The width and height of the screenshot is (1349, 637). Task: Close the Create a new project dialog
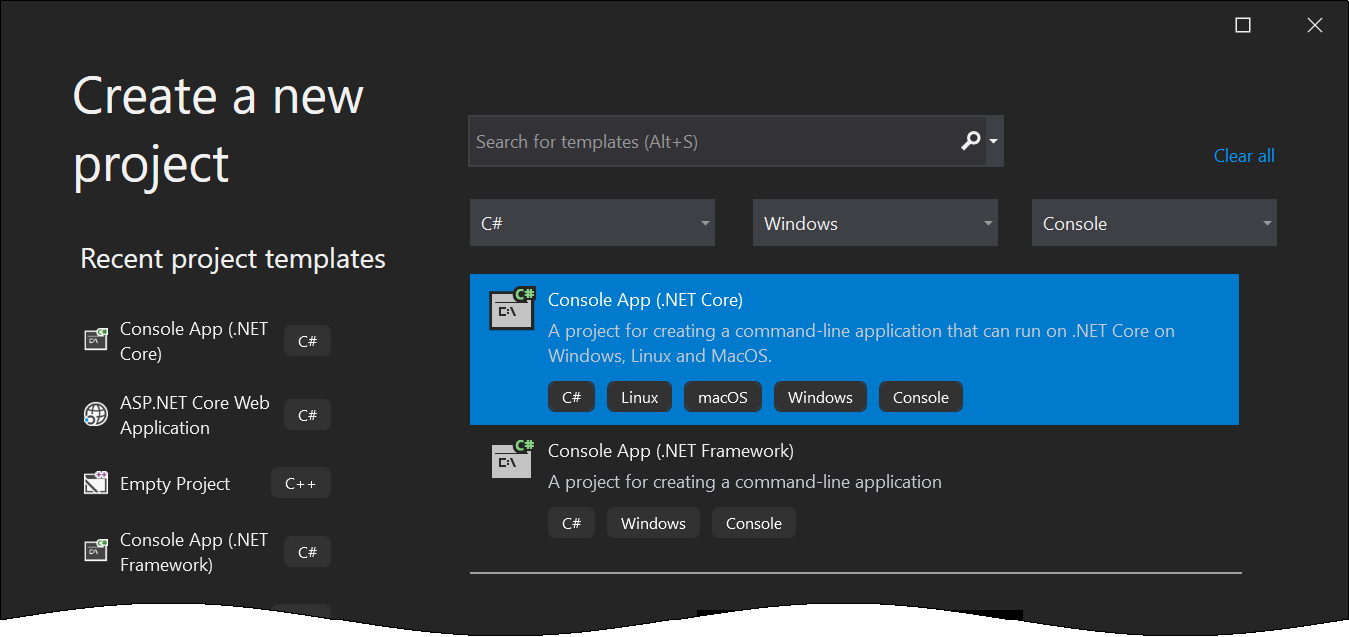1315,26
